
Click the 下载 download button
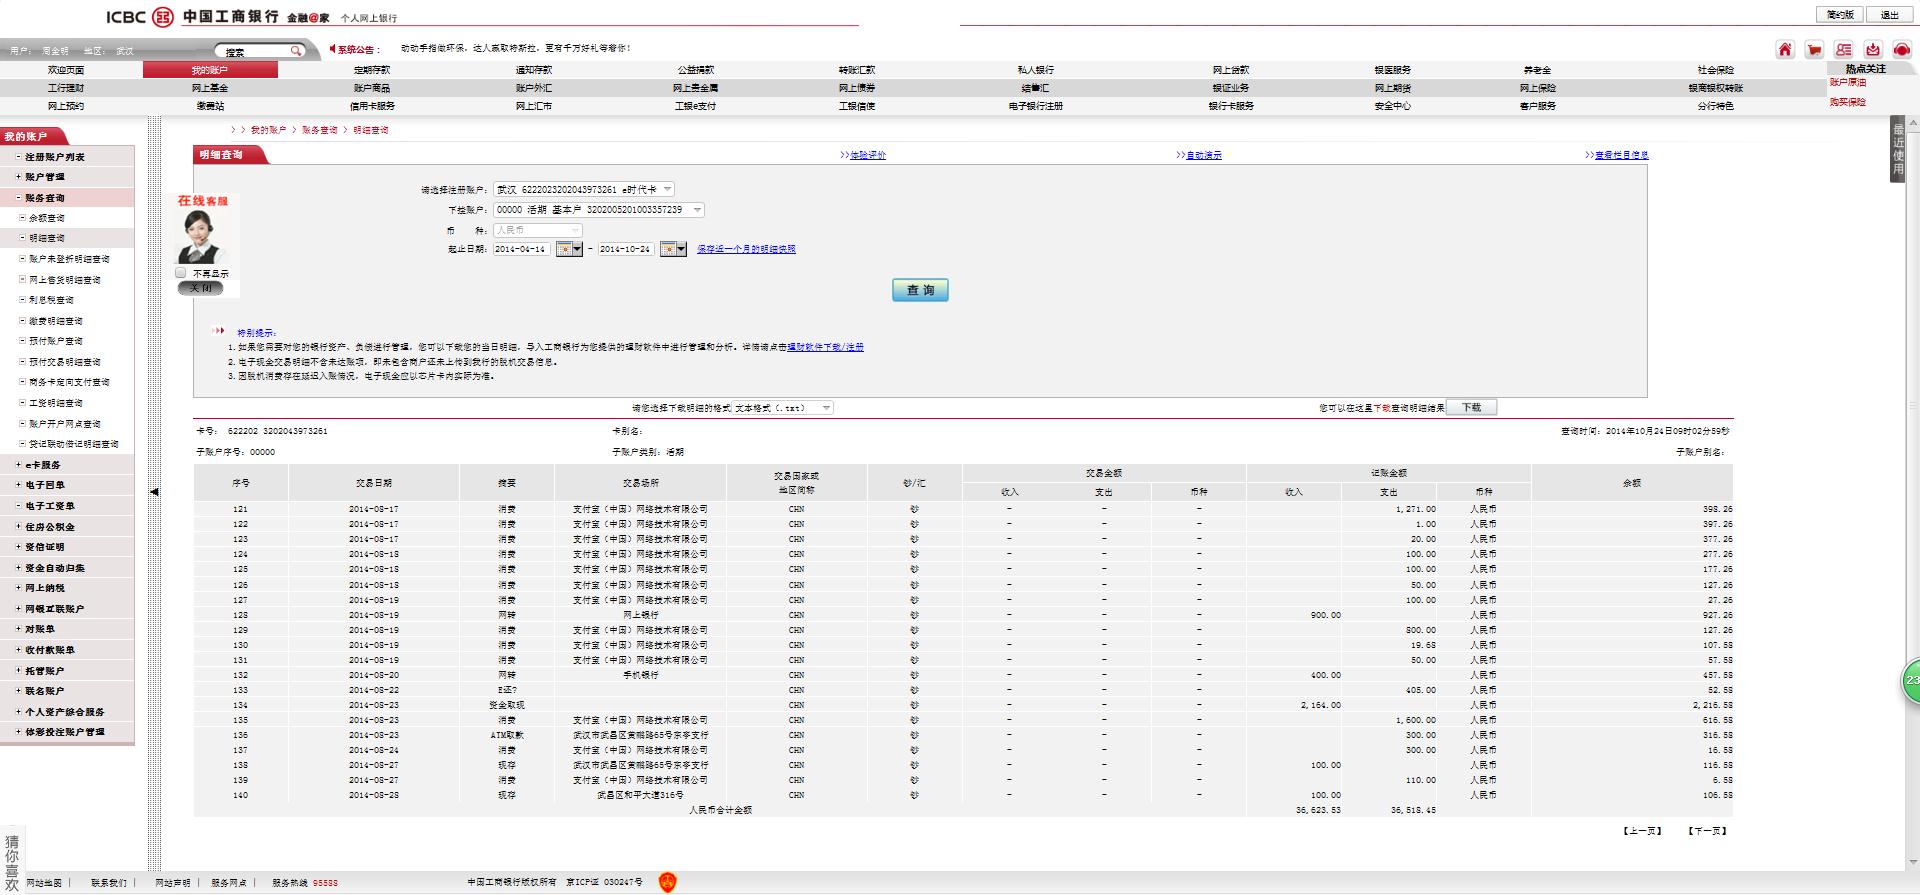pyautogui.click(x=1471, y=408)
